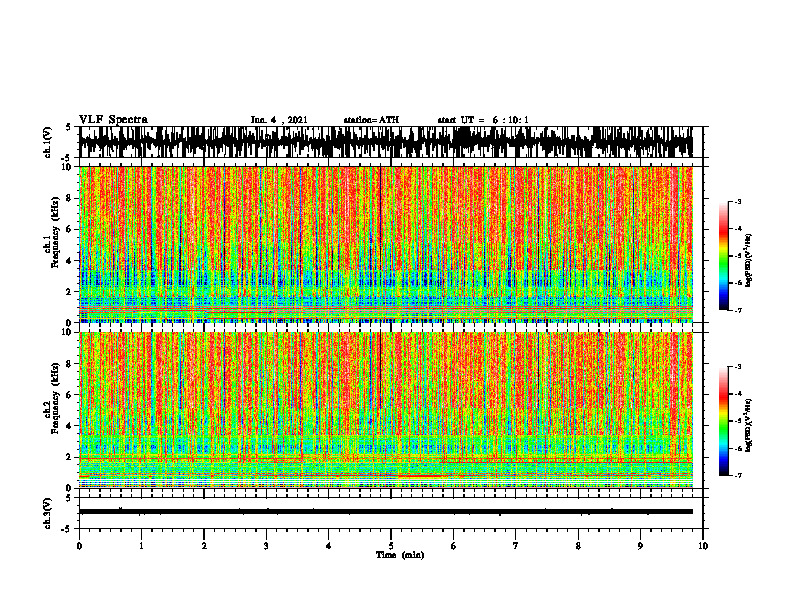This screenshot has height=612, width=792.
Task: Click the time axis tick label "5"
Action: pos(391,546)
